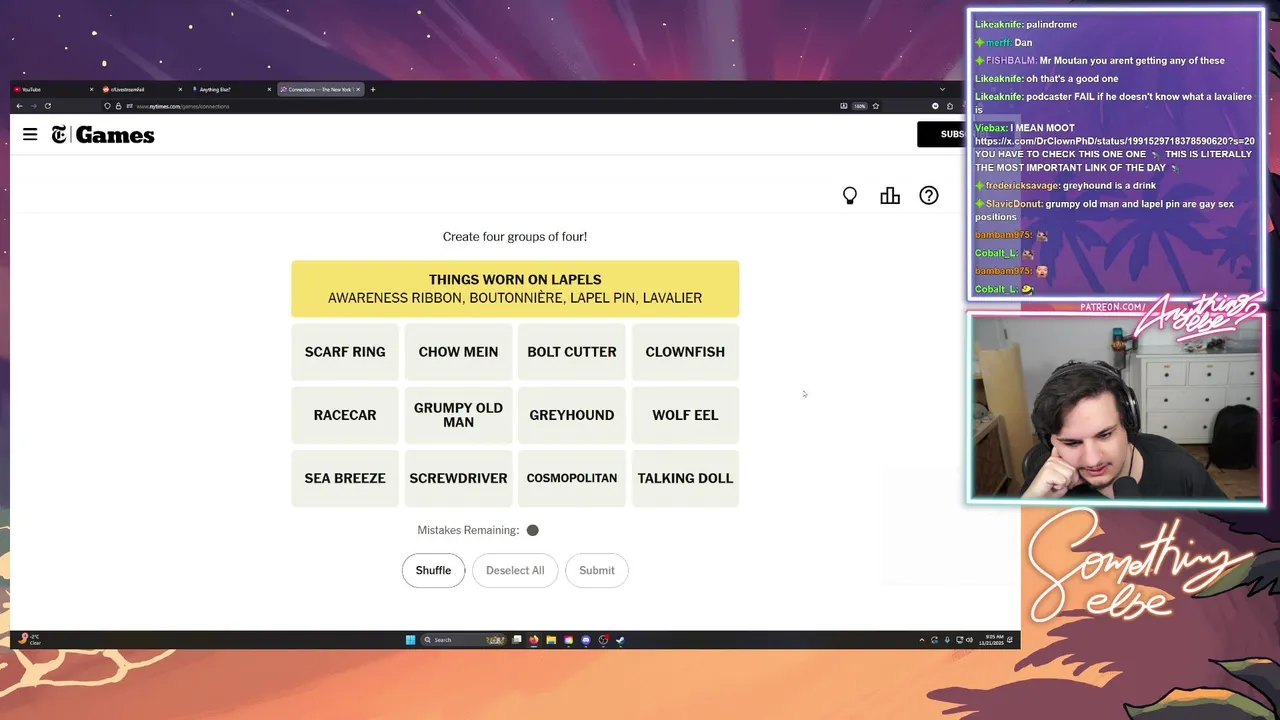Image resolution: width=1280 pixels, height=720 pixels.
Task: Click the yellow Things Worn on Lapels banner
Action: [x=515, y=288]
